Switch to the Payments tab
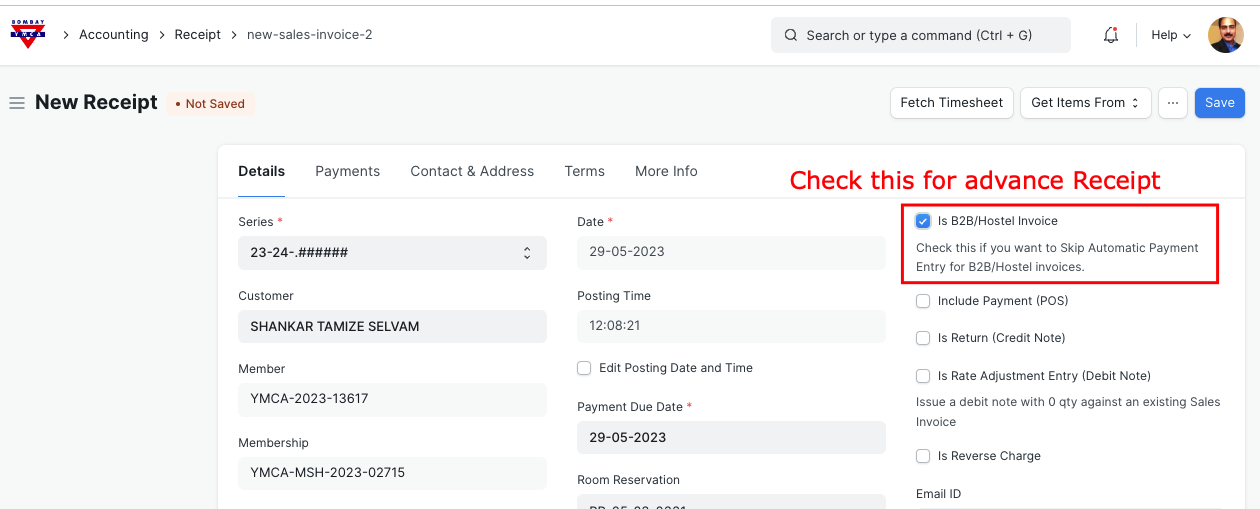1260x509 pixels. coord(347,171)
